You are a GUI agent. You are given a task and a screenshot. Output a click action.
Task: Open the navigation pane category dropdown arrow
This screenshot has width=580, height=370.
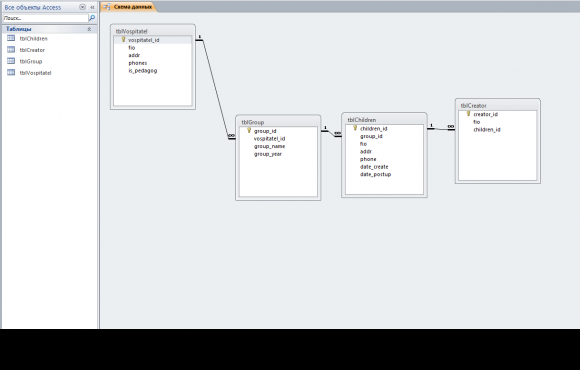82,7
